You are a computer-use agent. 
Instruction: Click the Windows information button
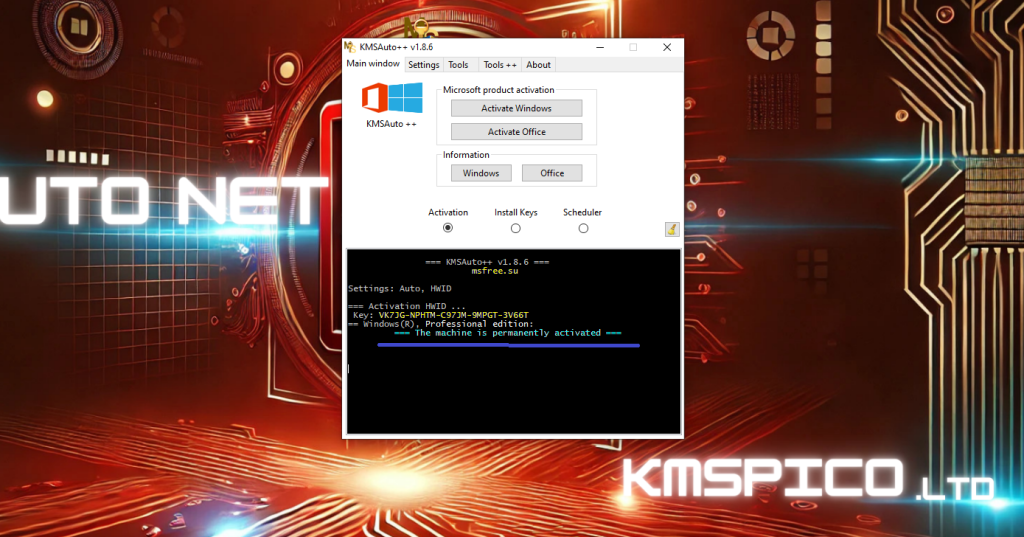[481, 173]
